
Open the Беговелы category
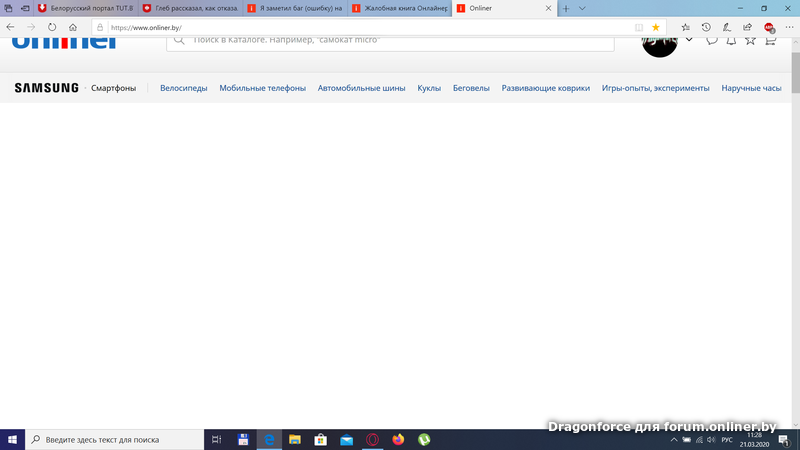click(471, 88)
